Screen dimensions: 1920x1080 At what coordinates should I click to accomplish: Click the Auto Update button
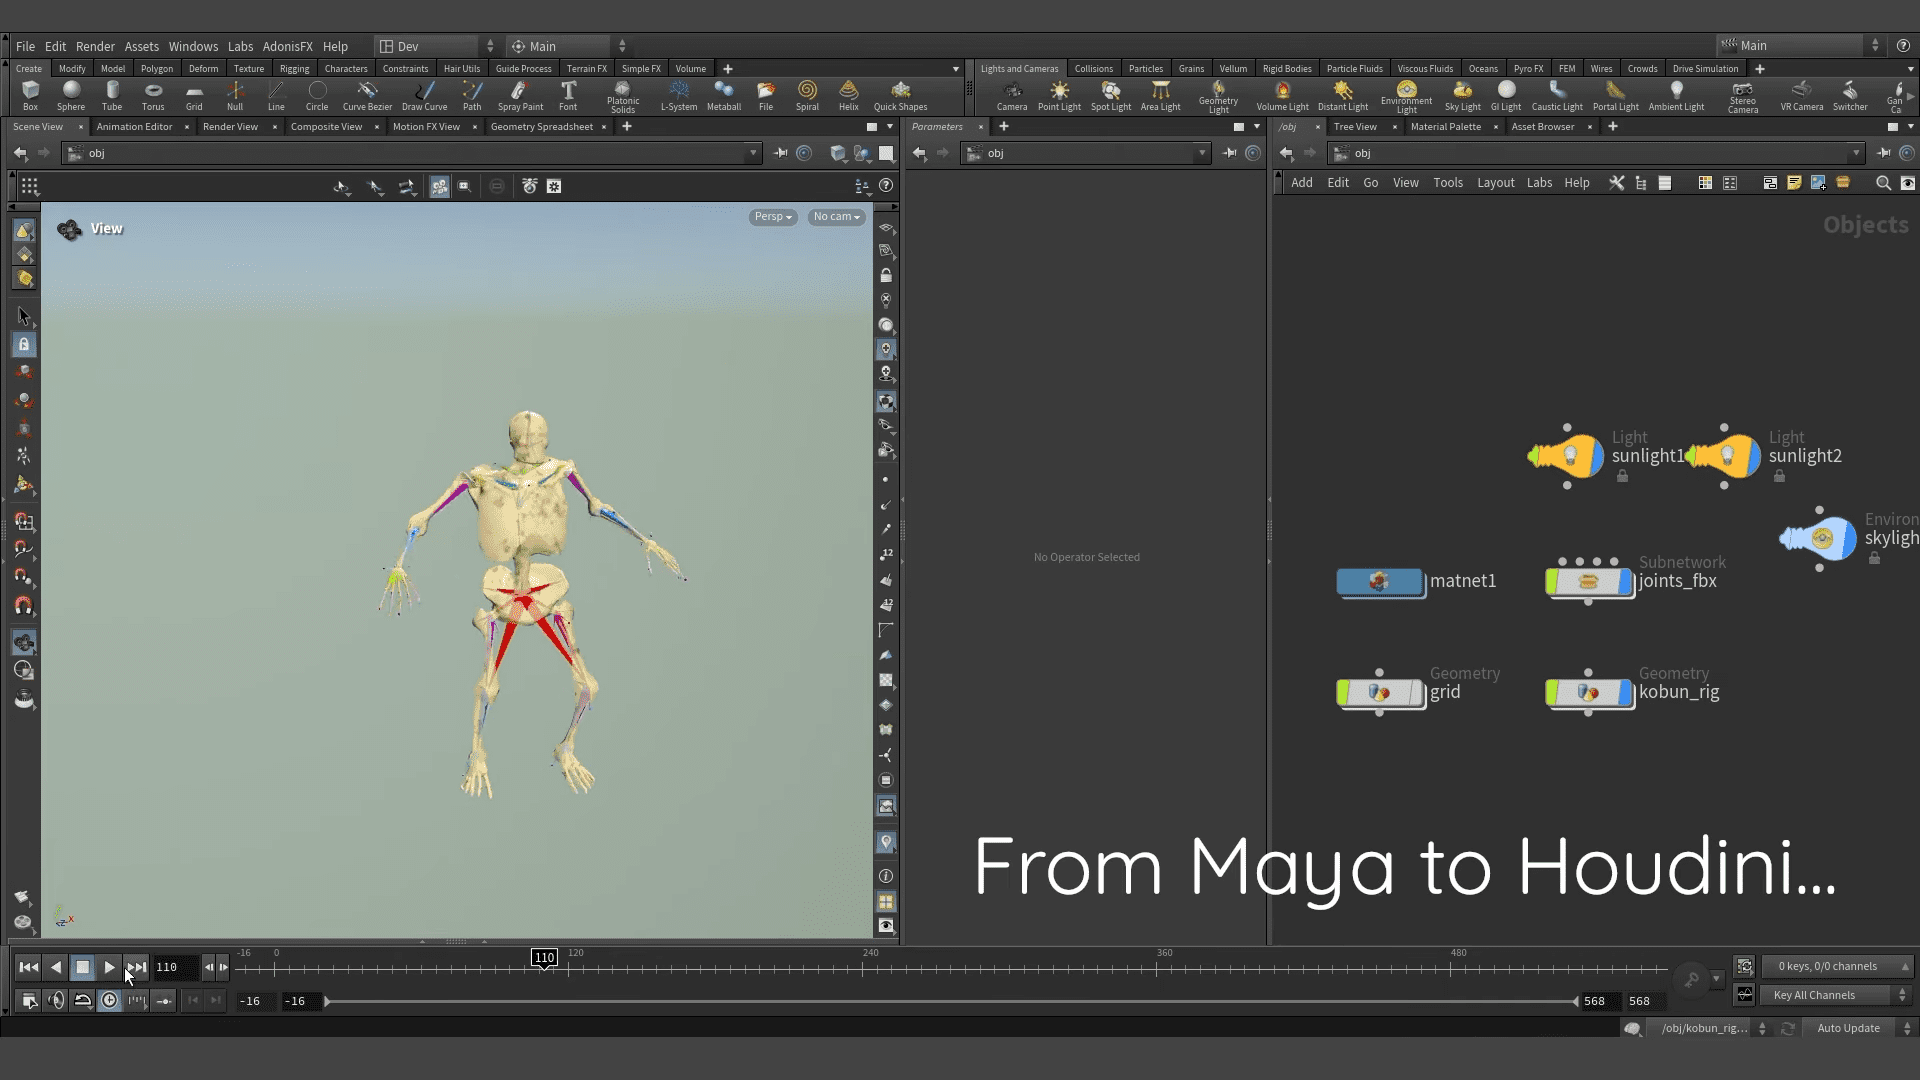[x=1847, y=1028]
